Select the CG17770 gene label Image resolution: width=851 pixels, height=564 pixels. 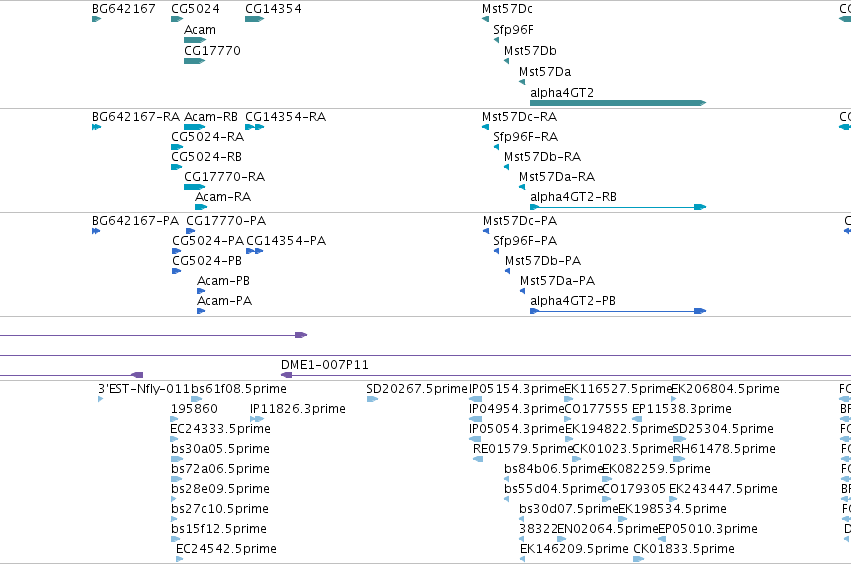click(212, 50)
